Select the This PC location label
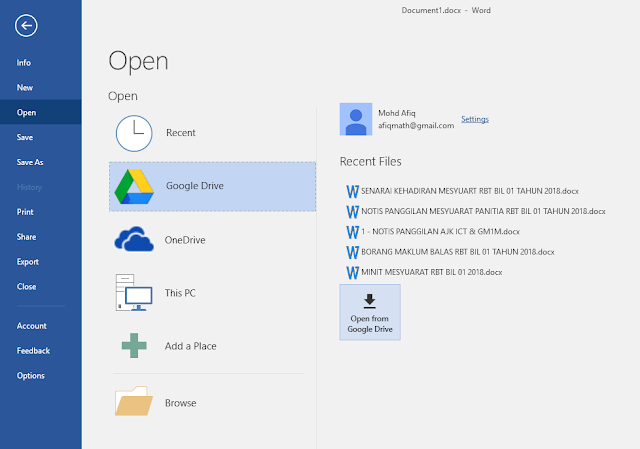The image size is (640, 449). (x=180, y=293)
